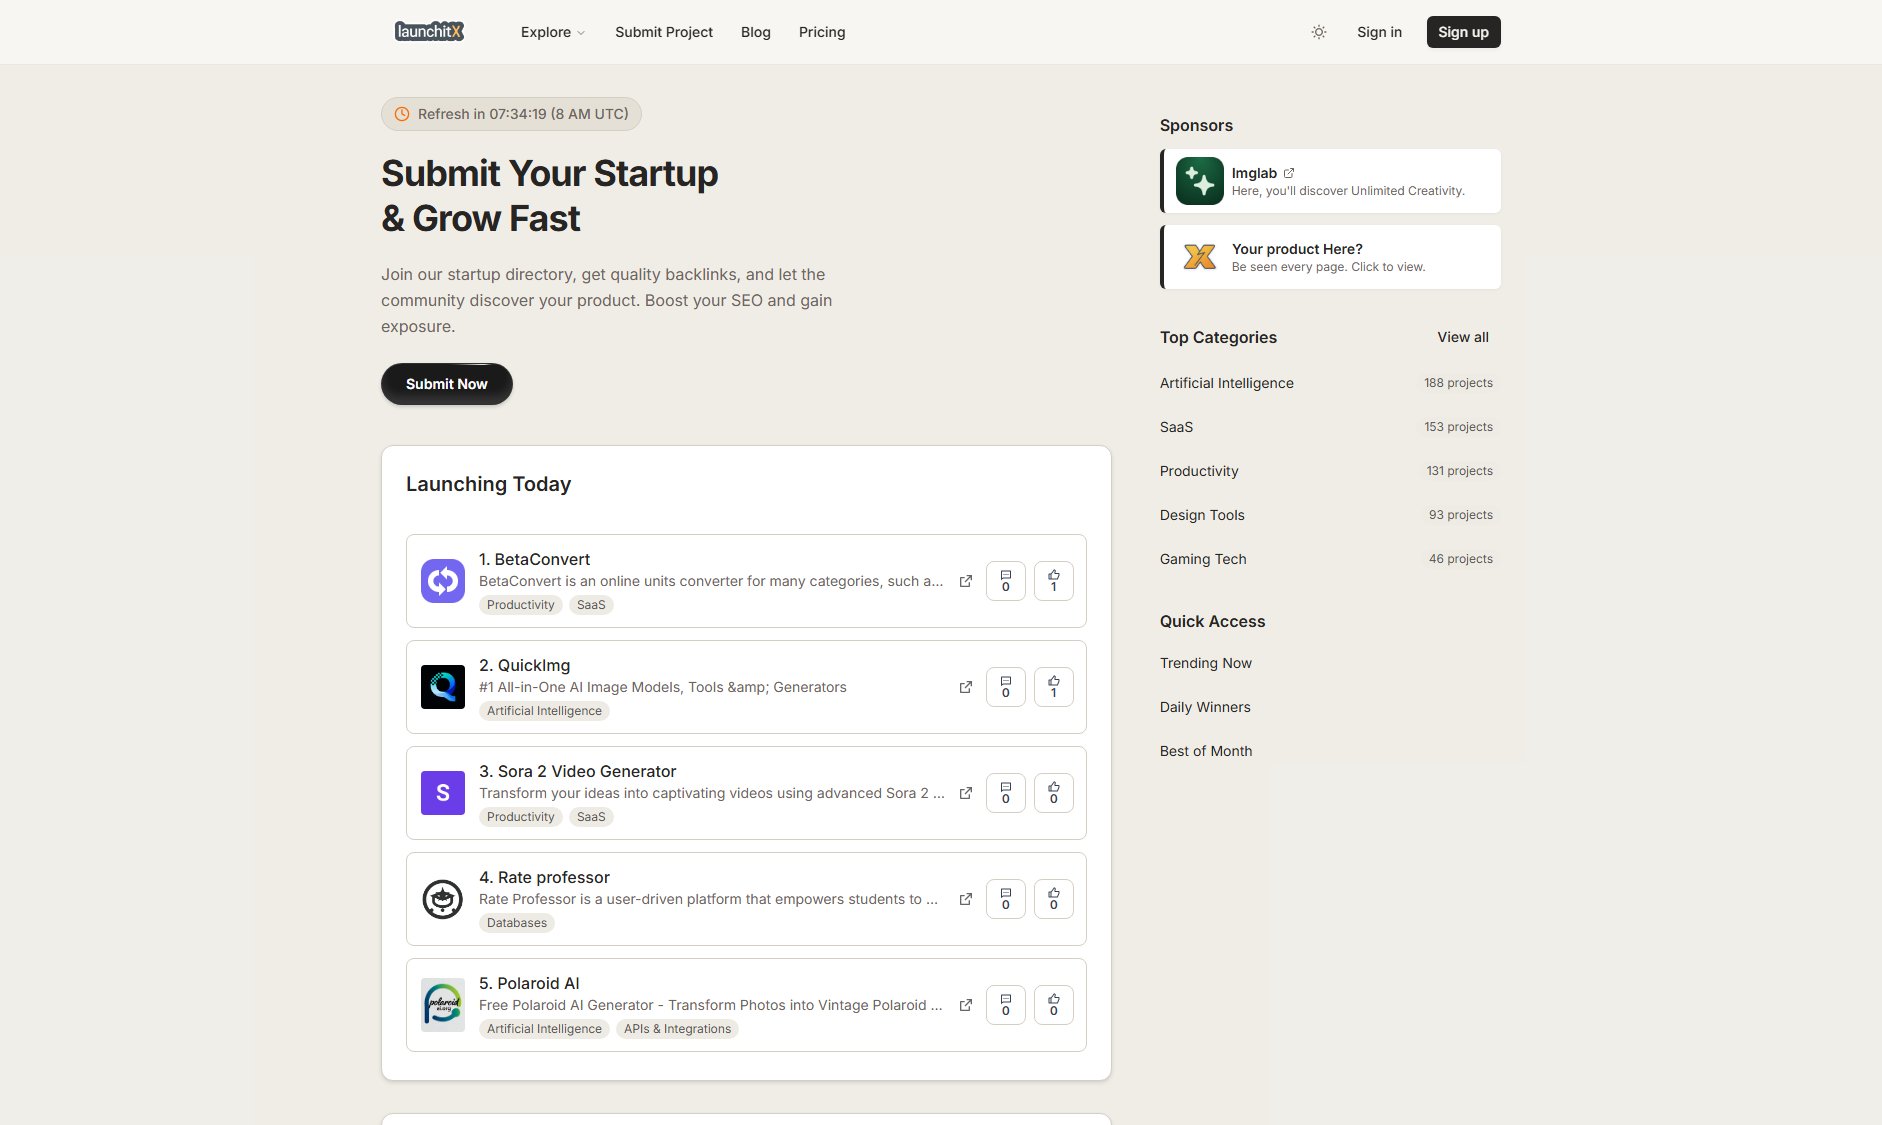Go to the Pricing page
The height and width of the screenshot is (1125, 1882).
point(821,31)
